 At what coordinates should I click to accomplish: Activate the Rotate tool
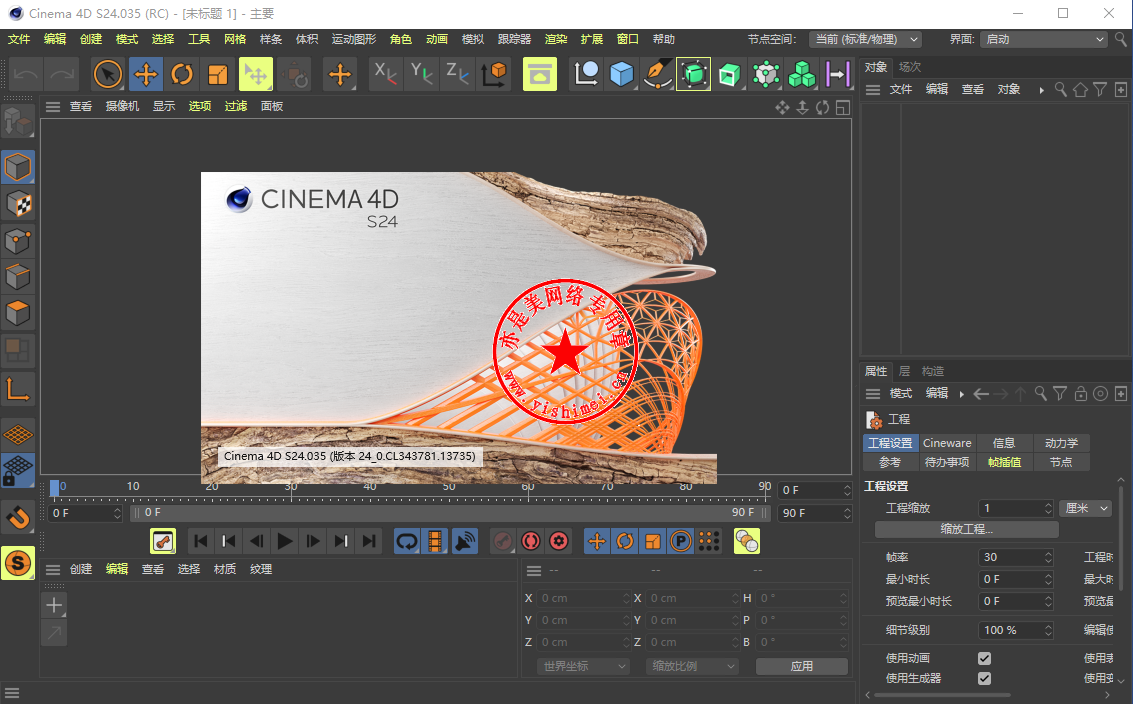pyautogui.click(x=182, y=74)
